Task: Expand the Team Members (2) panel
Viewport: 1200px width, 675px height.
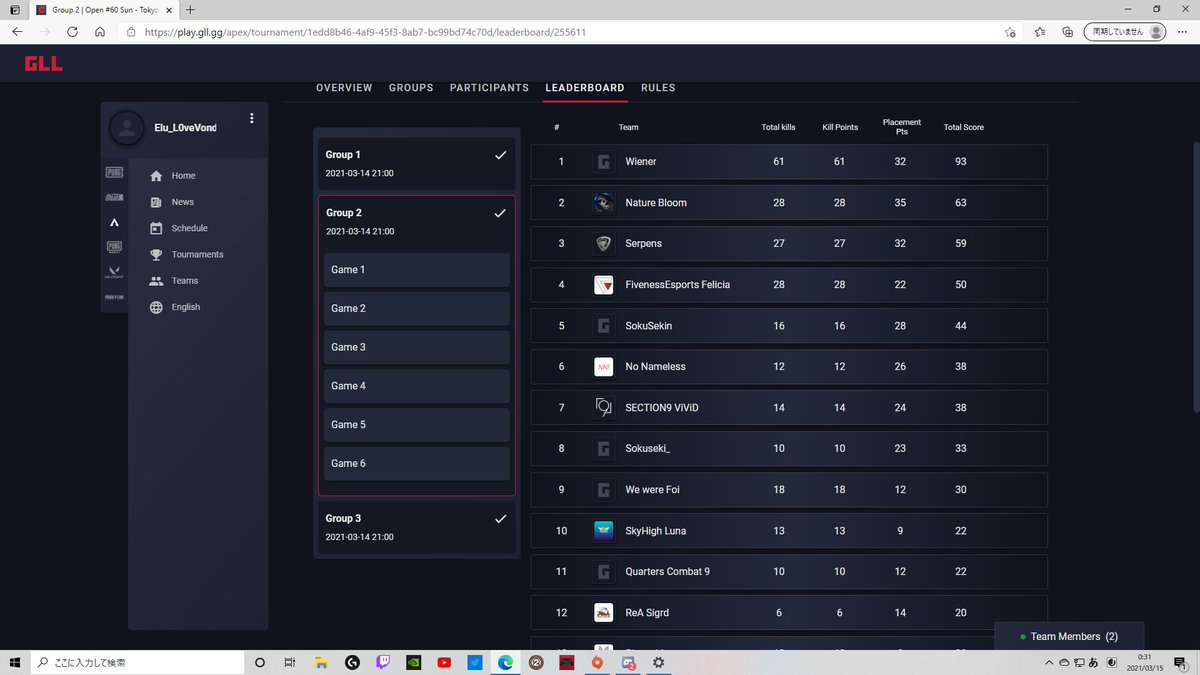Action: tap(1069, 637)
